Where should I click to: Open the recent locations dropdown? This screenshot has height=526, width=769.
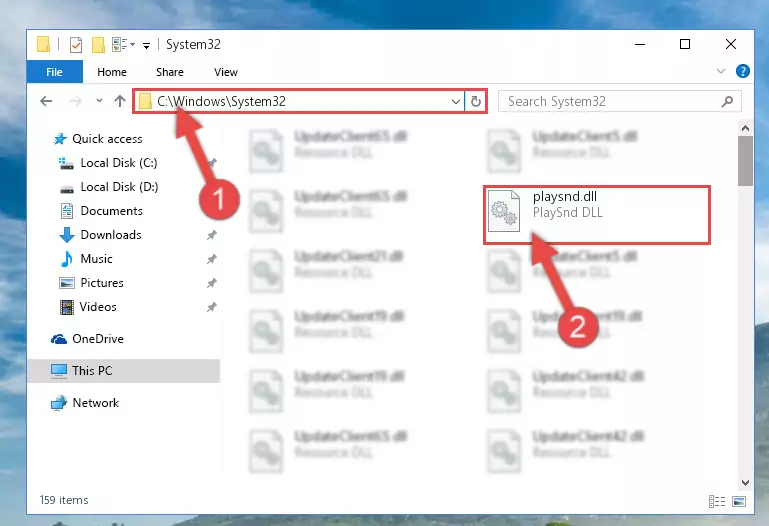click(x=99, y=101)
